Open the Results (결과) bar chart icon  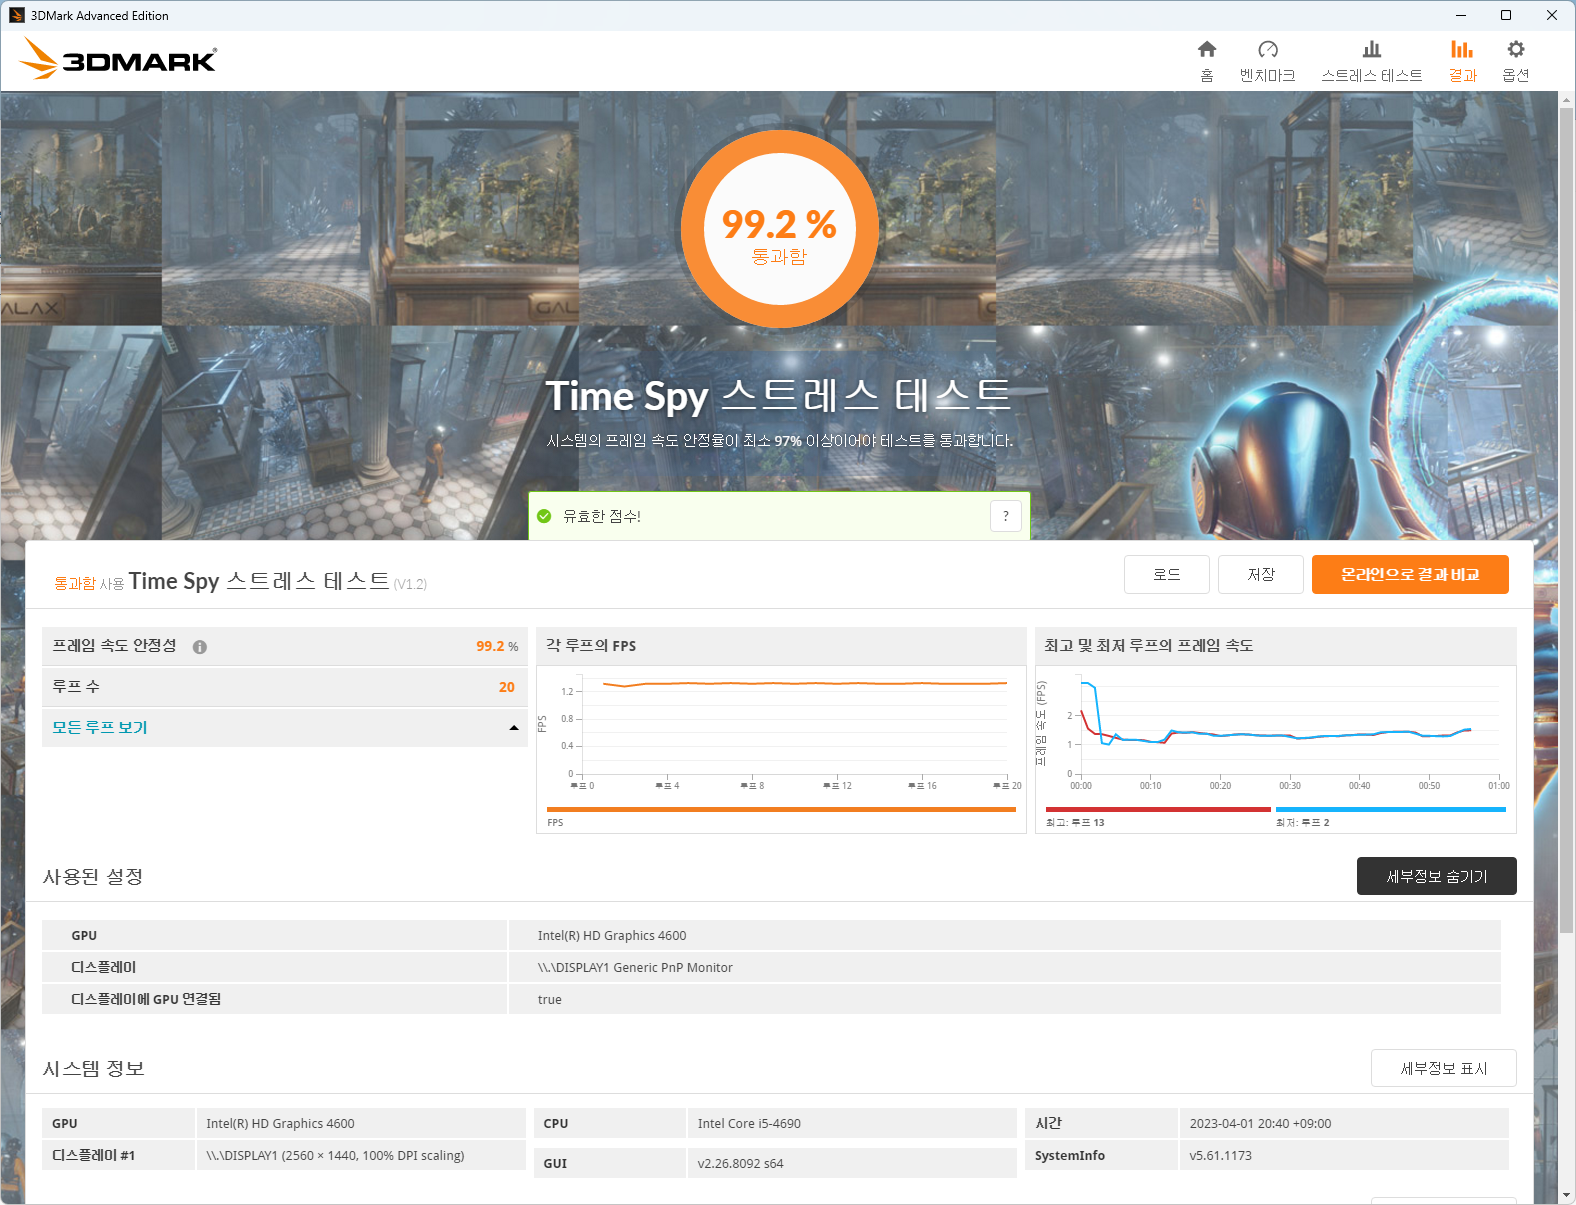point(1462,49)
